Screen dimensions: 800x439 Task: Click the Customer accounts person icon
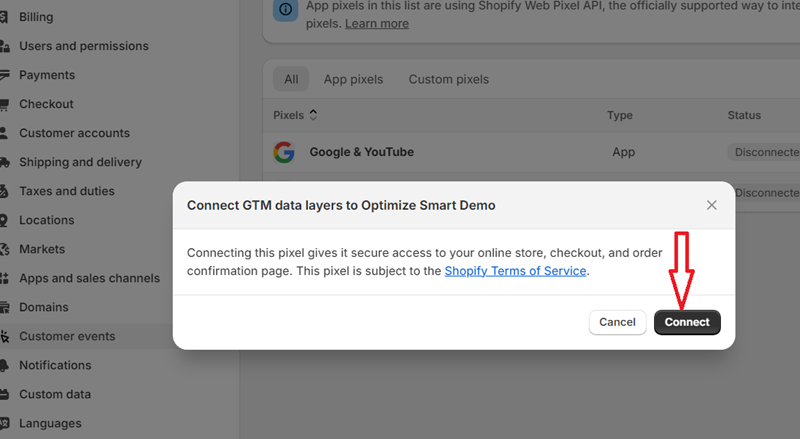click(x=4, y=133)
